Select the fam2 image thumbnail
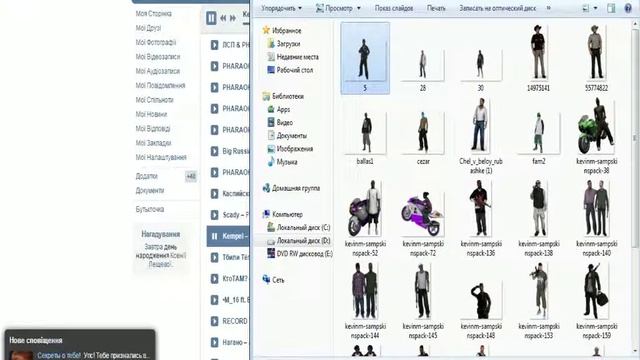This screenshot has height=360, width=640. click(x=538, y=138)
